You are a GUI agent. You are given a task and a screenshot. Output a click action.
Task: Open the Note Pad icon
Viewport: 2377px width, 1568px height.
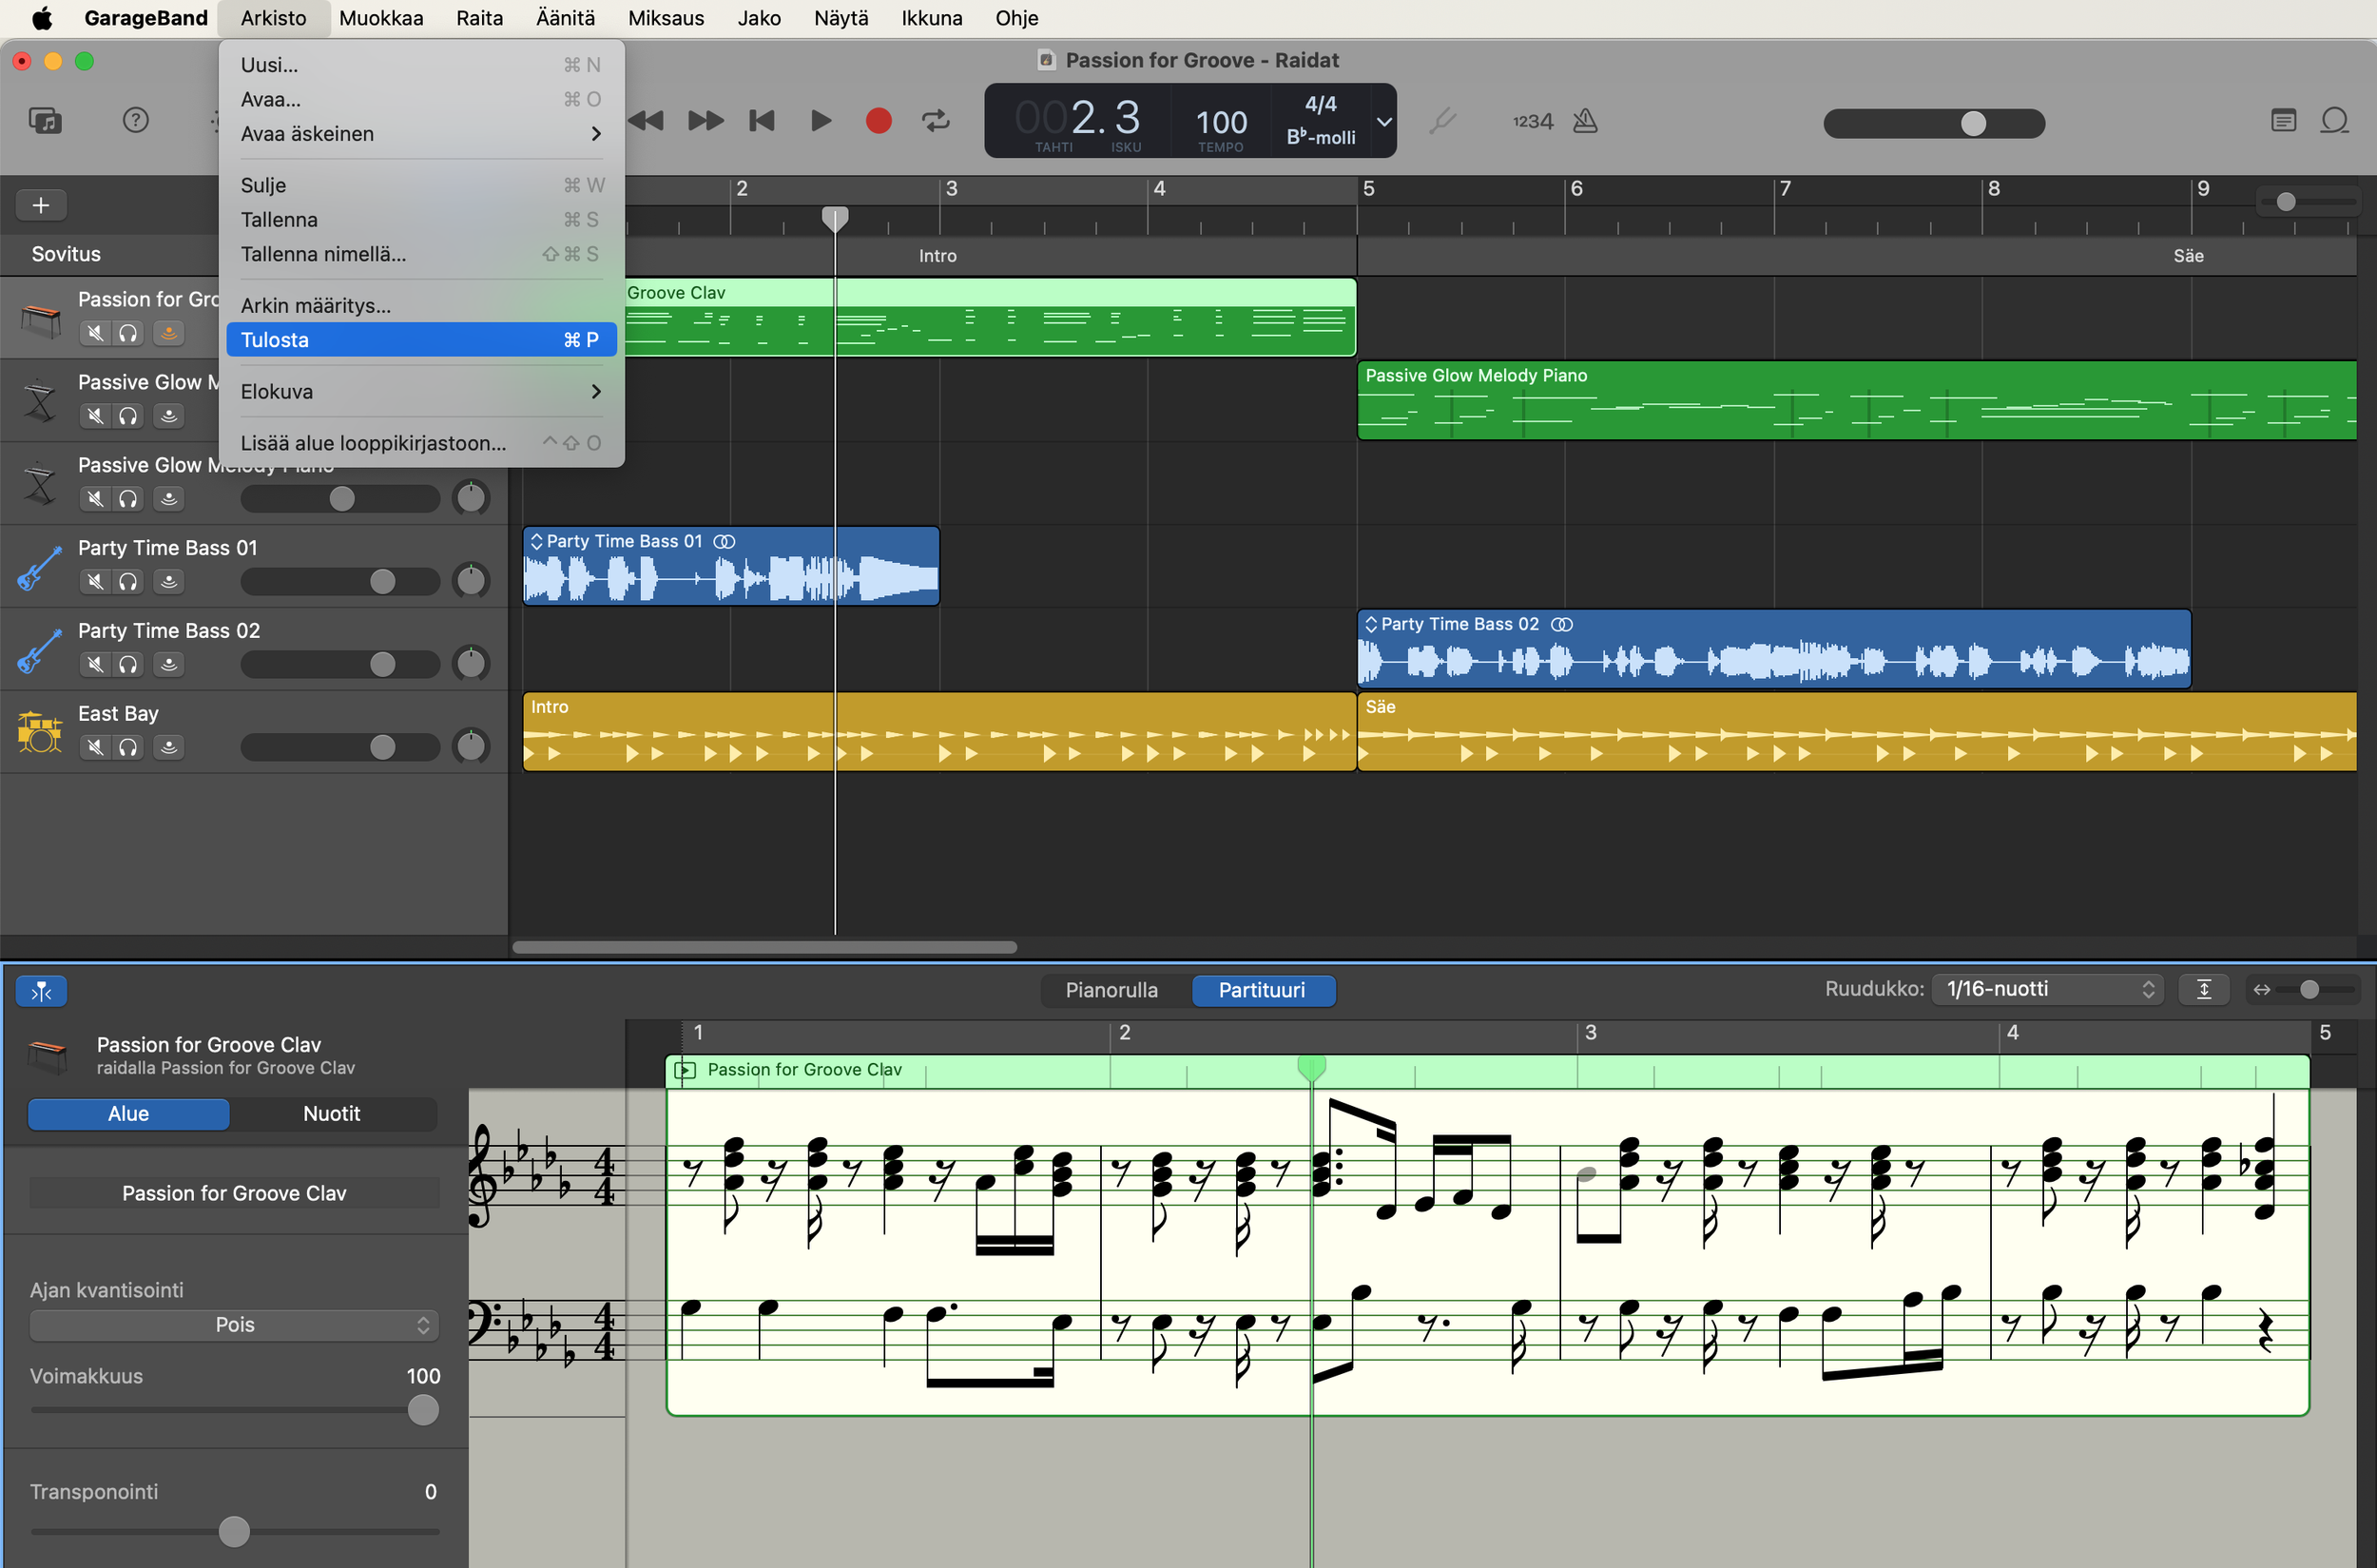pos(2283,121)
